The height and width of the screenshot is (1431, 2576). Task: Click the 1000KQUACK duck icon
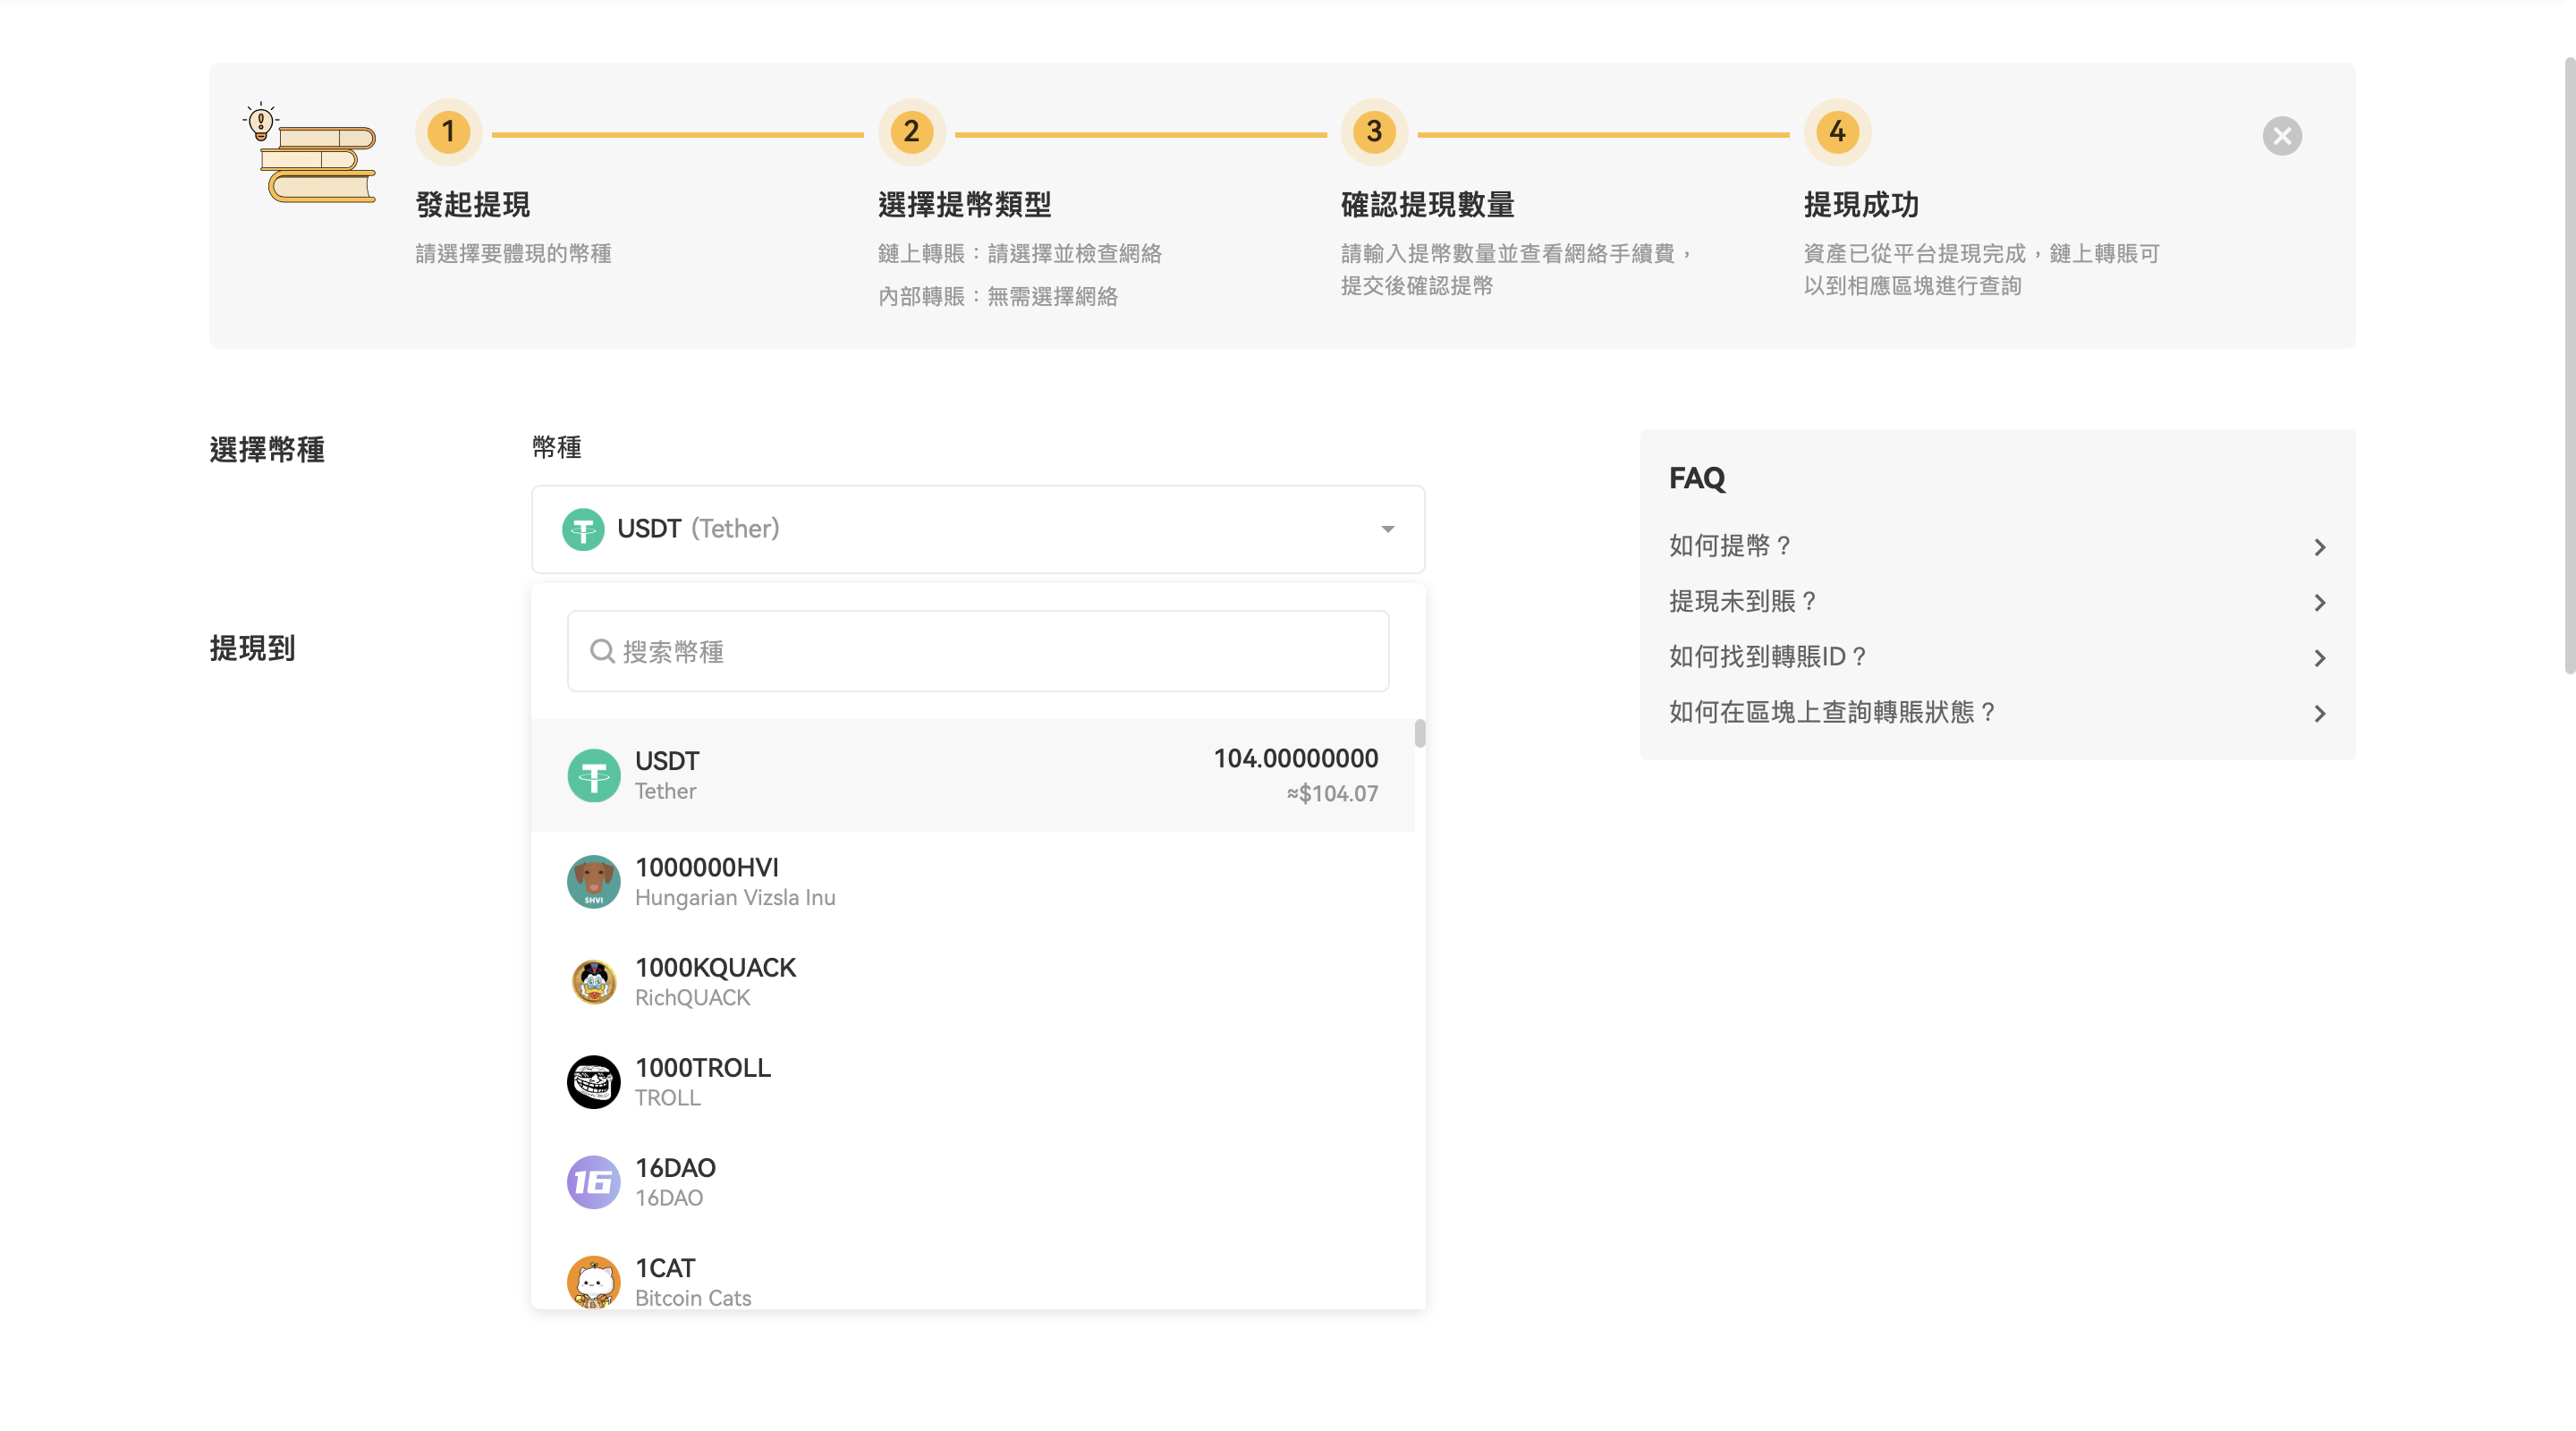point(594,981)
